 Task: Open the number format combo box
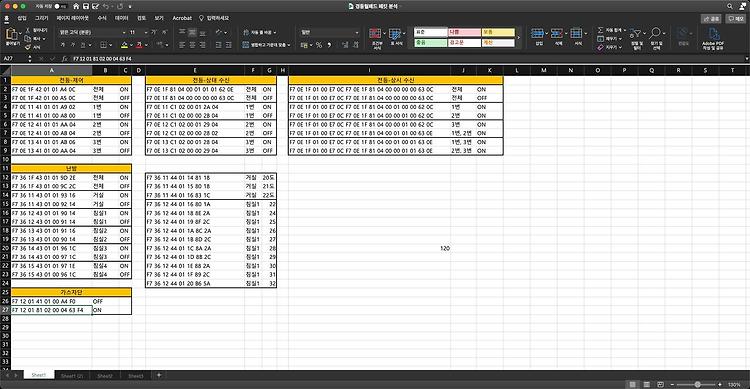[x=330, y=32]
